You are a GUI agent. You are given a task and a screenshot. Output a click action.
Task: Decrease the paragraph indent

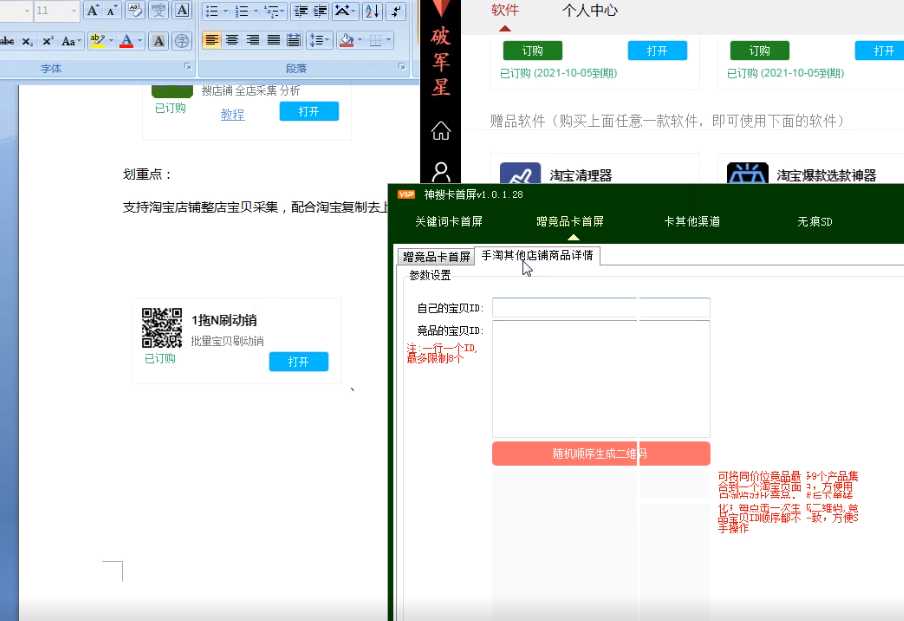pyautogui.click(x=300, y=11)
